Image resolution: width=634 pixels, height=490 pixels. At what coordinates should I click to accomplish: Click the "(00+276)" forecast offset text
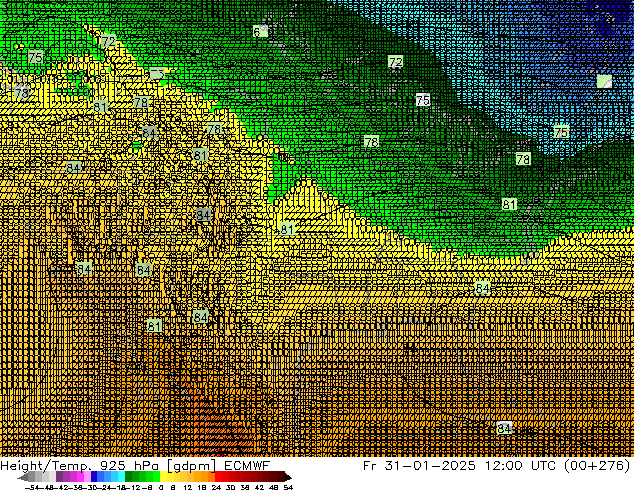[x=597, y=466]
